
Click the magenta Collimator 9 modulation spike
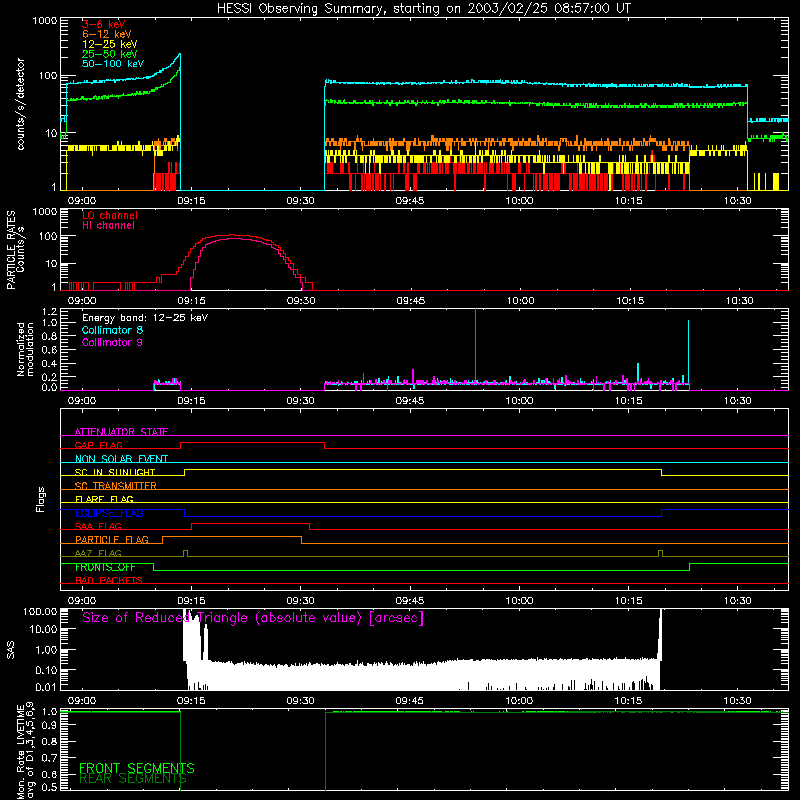476,345
